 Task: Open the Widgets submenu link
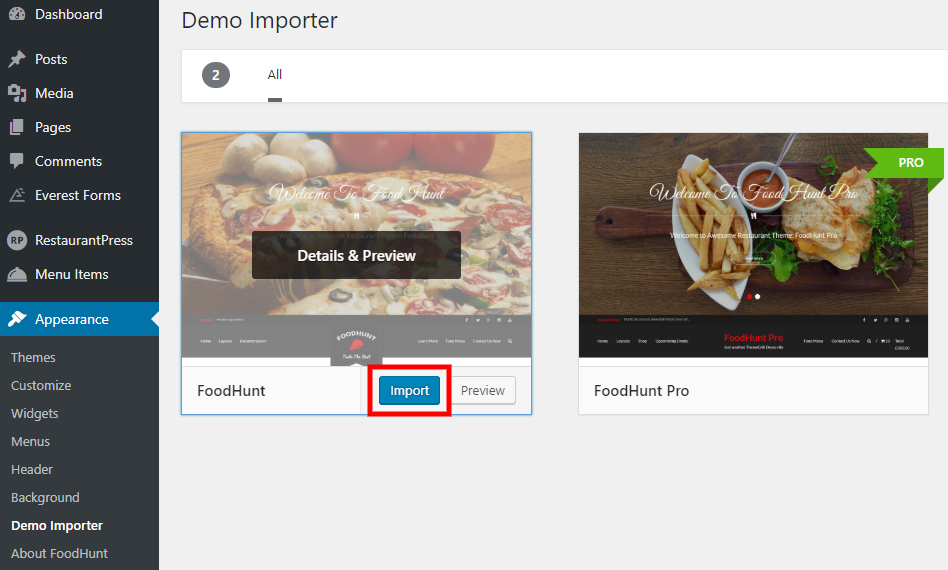pyautogui.click(x=34, y=413)
